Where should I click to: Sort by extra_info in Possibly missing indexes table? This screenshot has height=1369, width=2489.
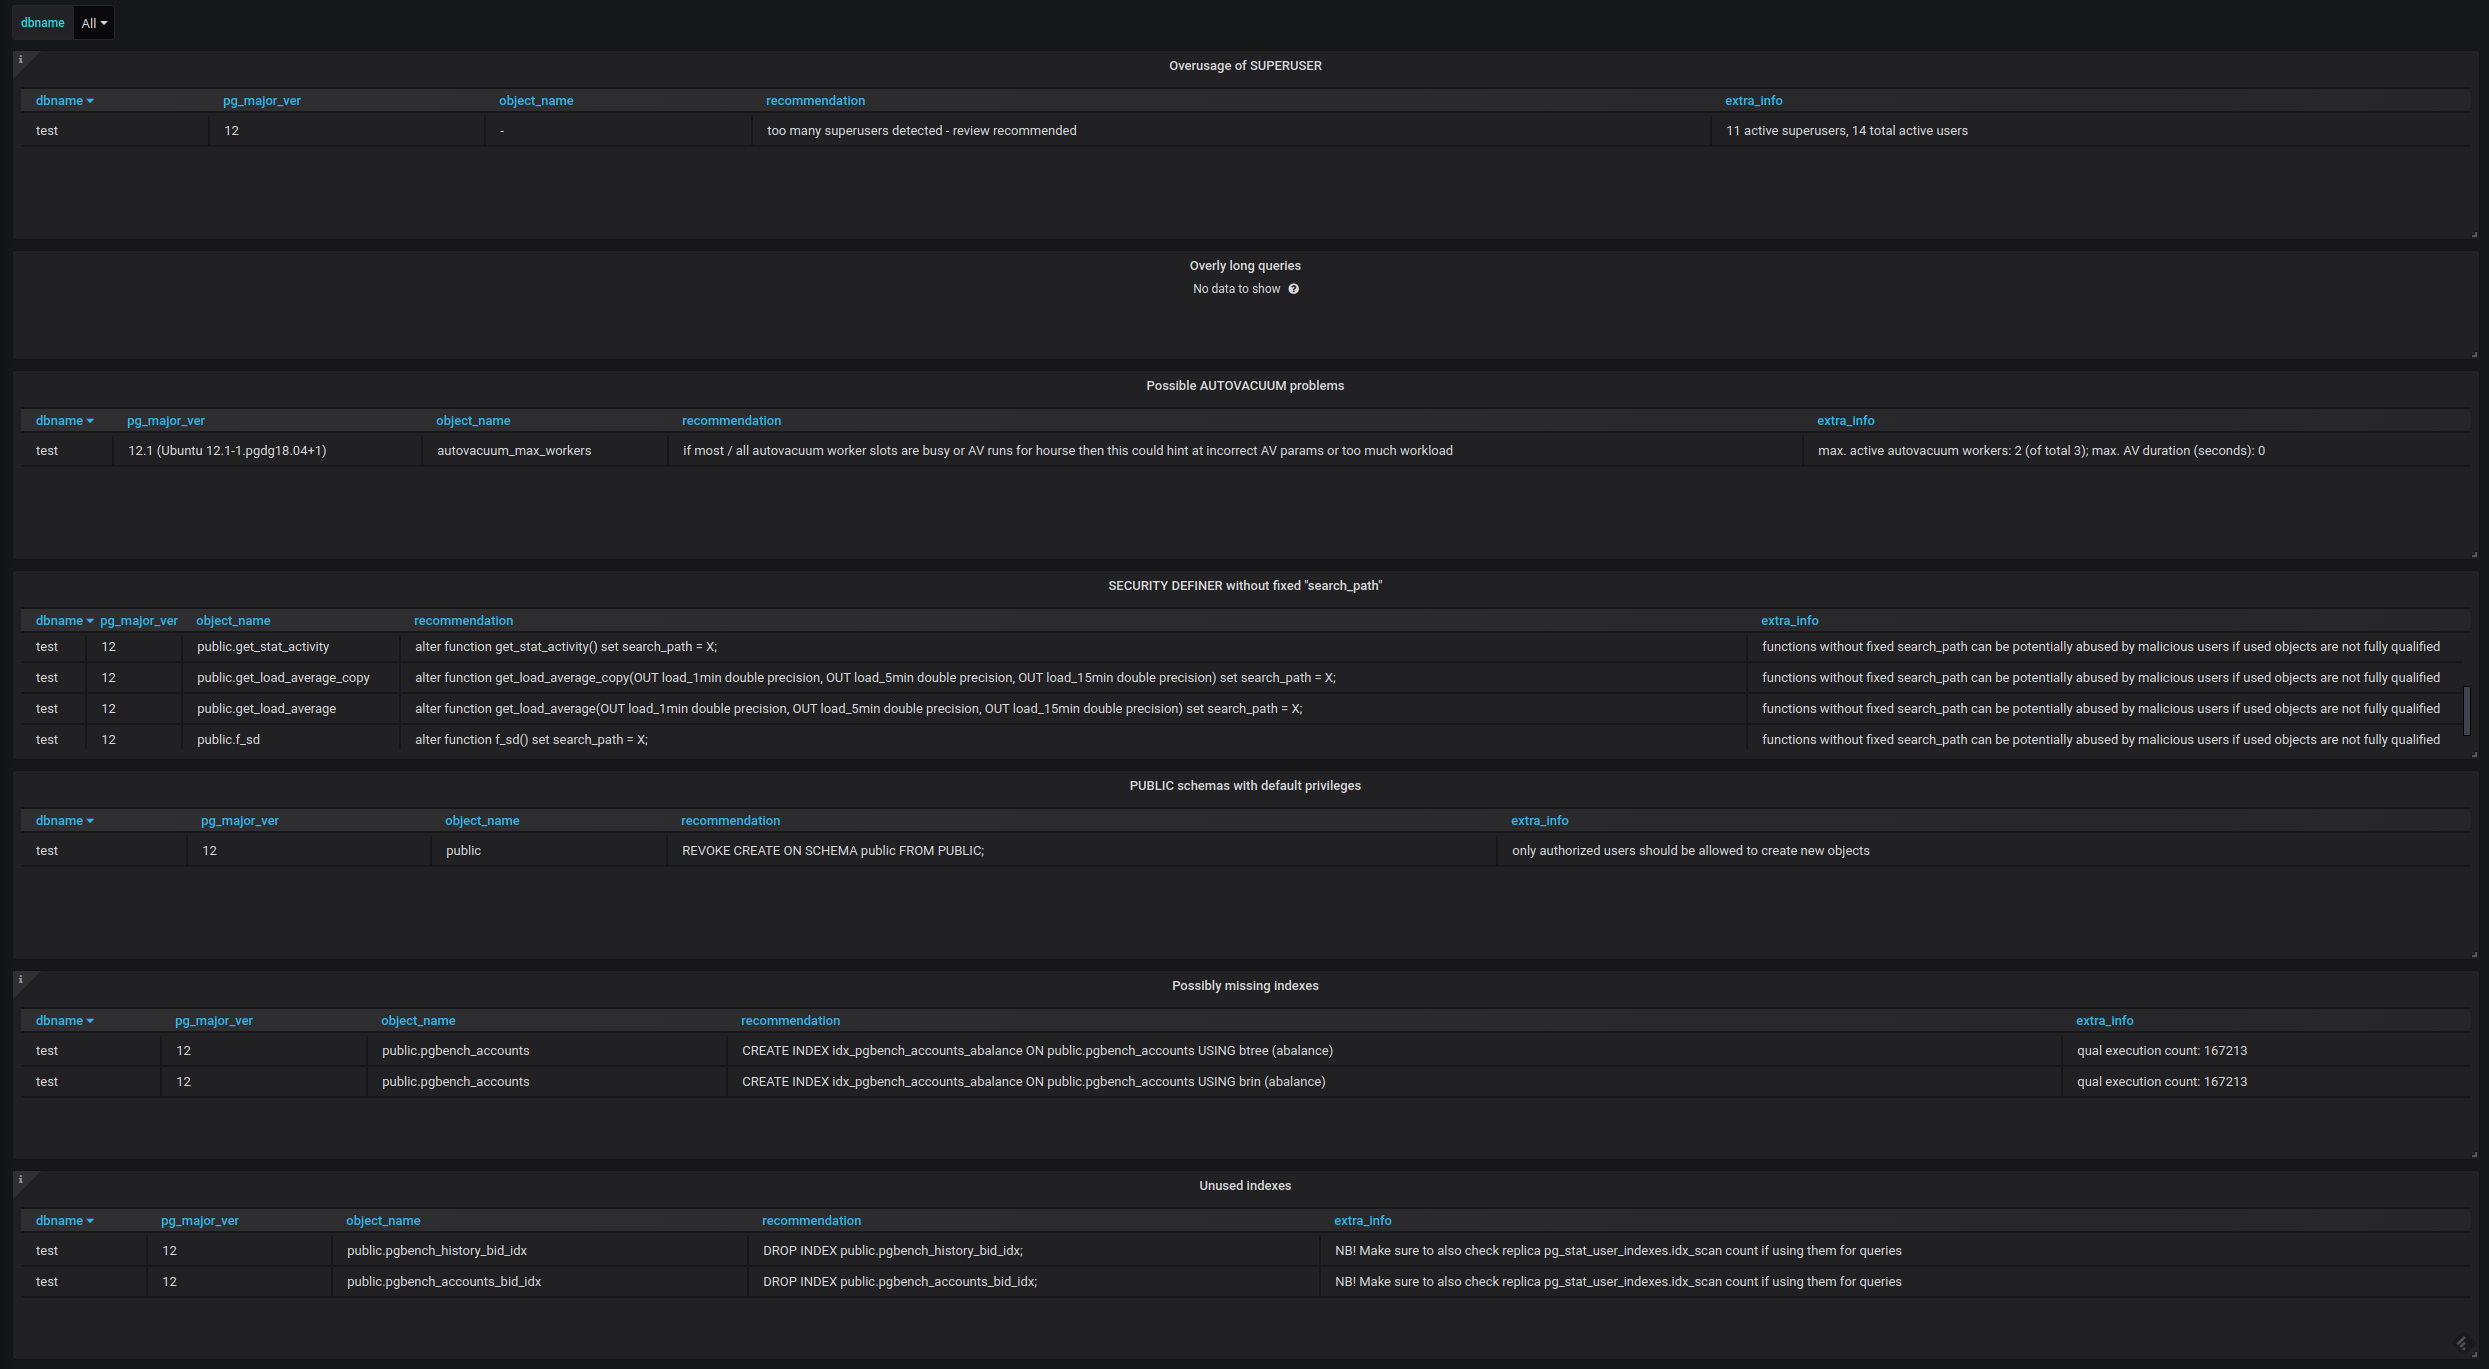pyautogui.click(x=2104, y=1021)
